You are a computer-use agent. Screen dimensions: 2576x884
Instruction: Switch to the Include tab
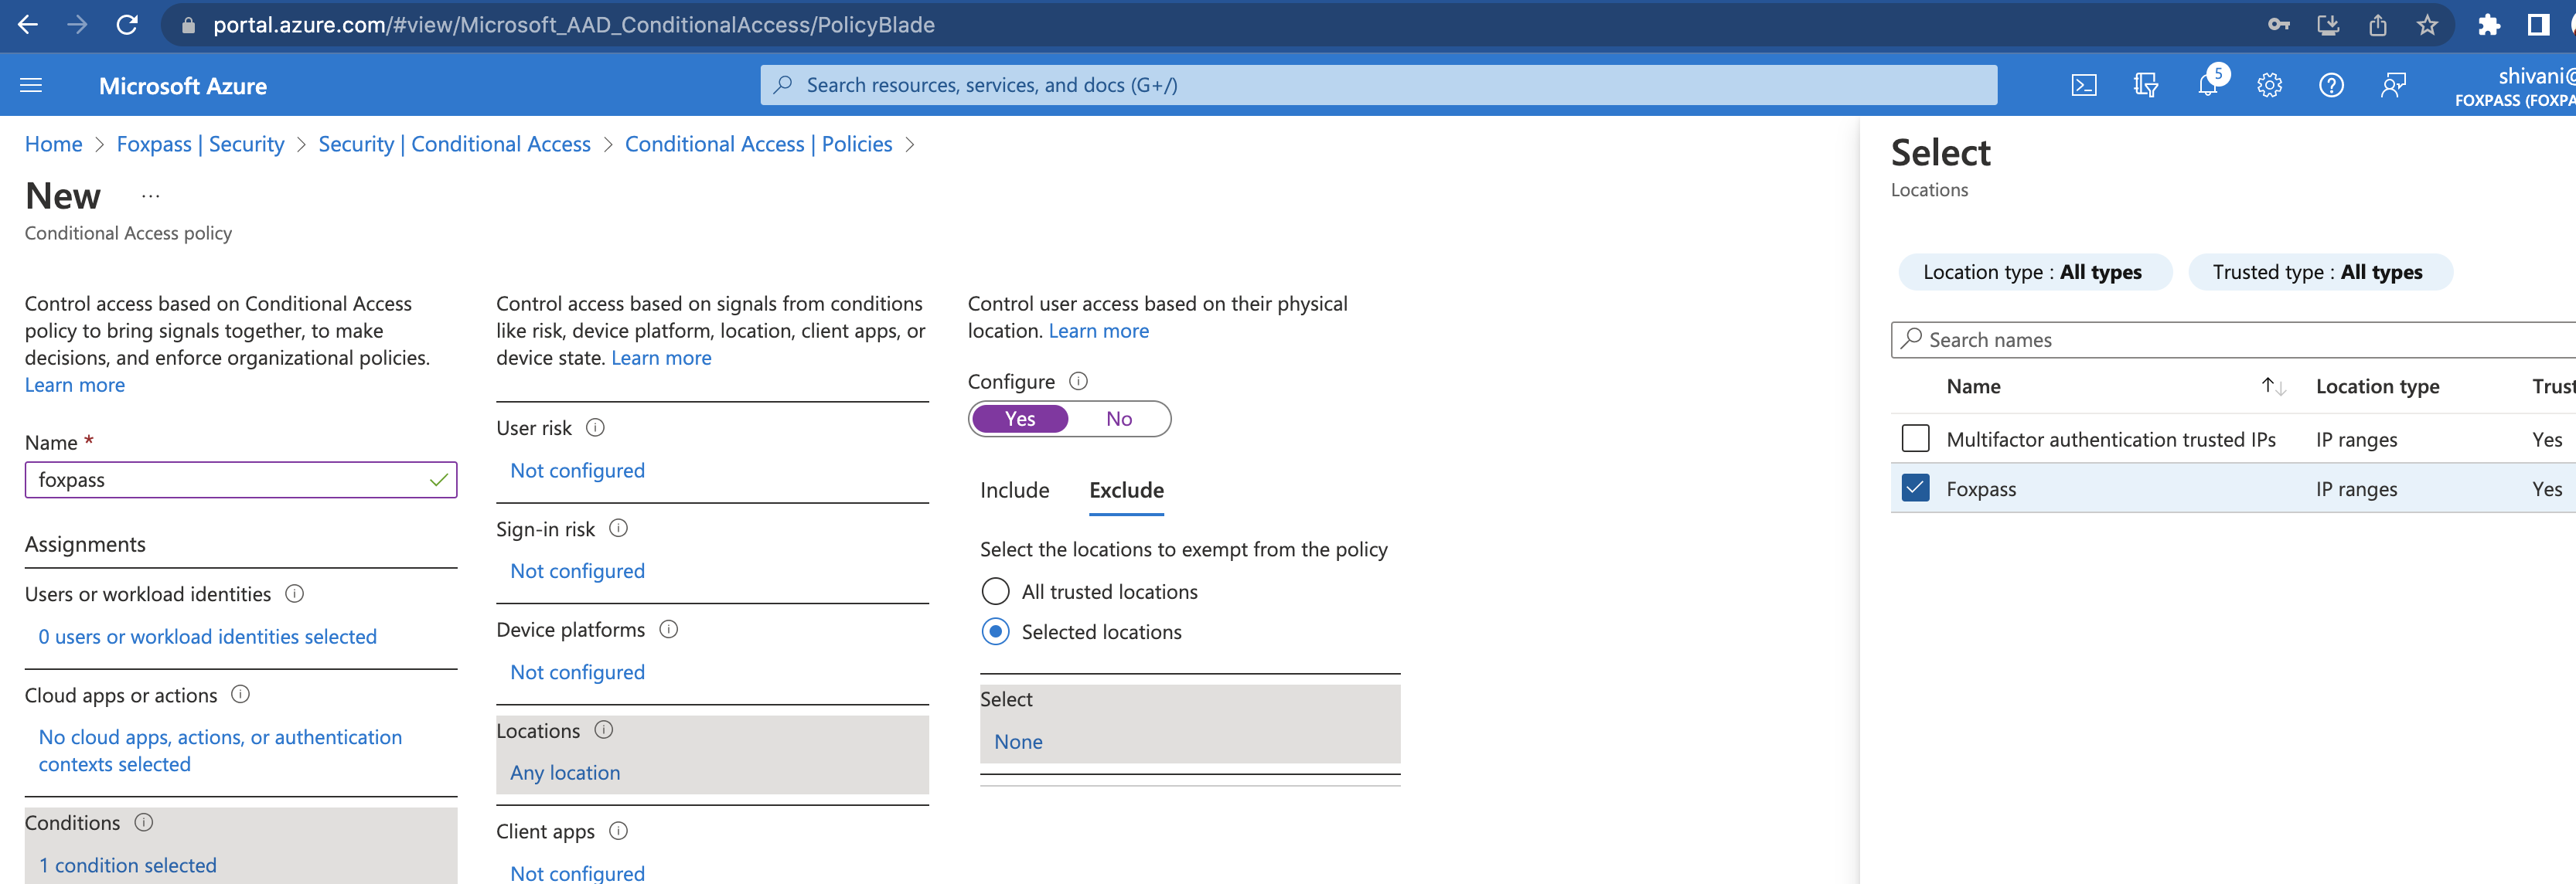coord(1014,490)
